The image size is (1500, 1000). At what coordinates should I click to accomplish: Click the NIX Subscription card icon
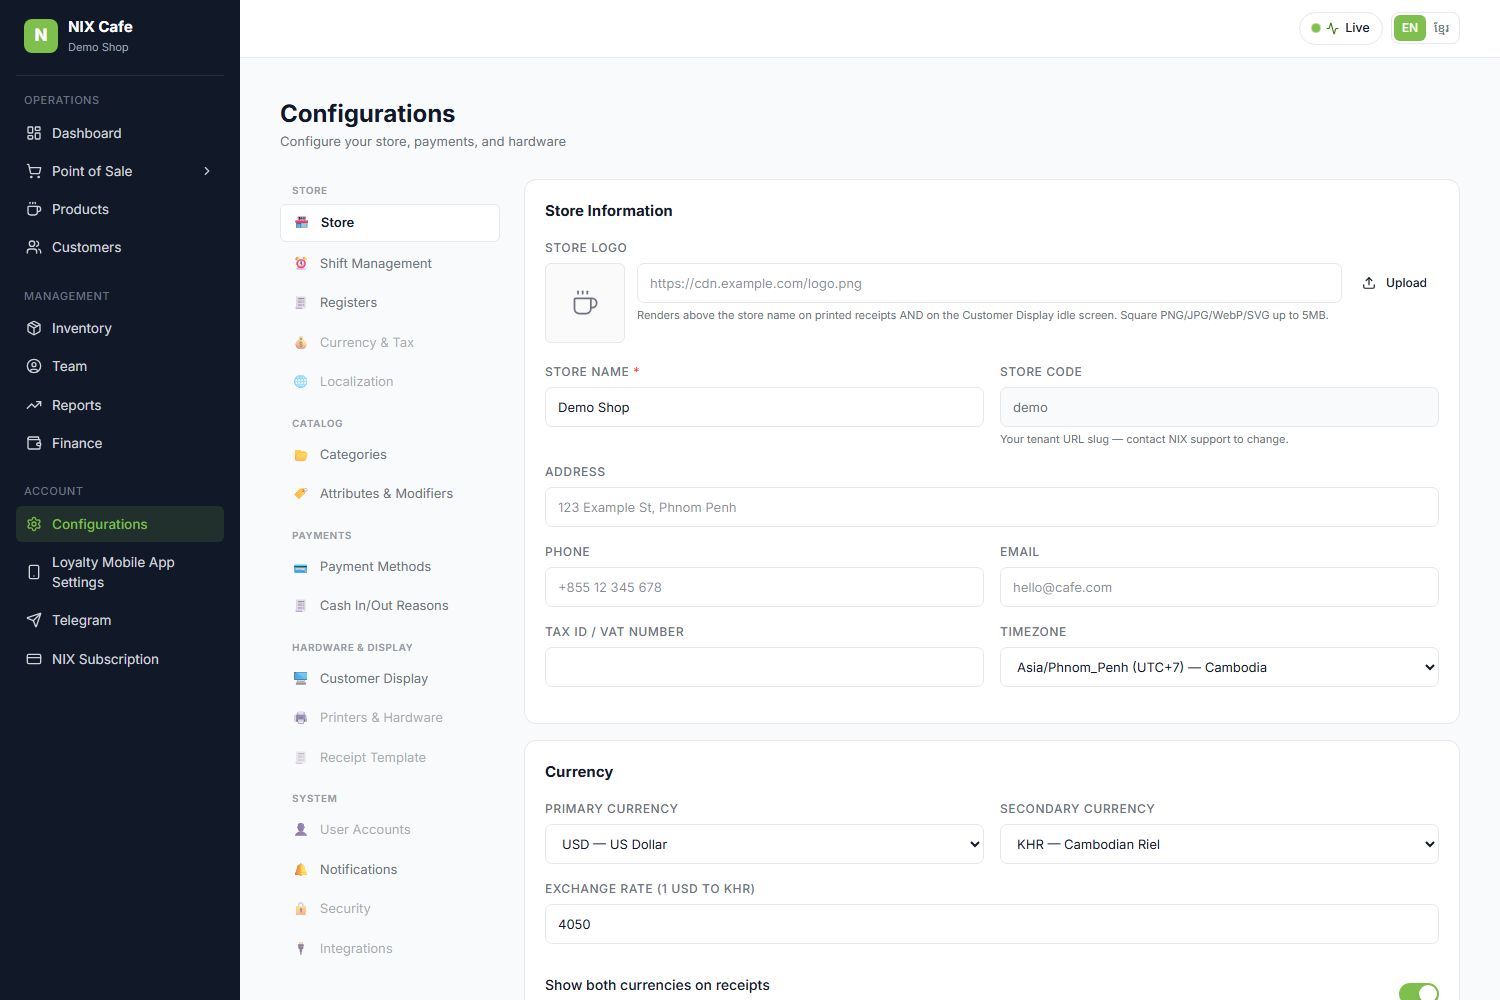coord(34,659)
